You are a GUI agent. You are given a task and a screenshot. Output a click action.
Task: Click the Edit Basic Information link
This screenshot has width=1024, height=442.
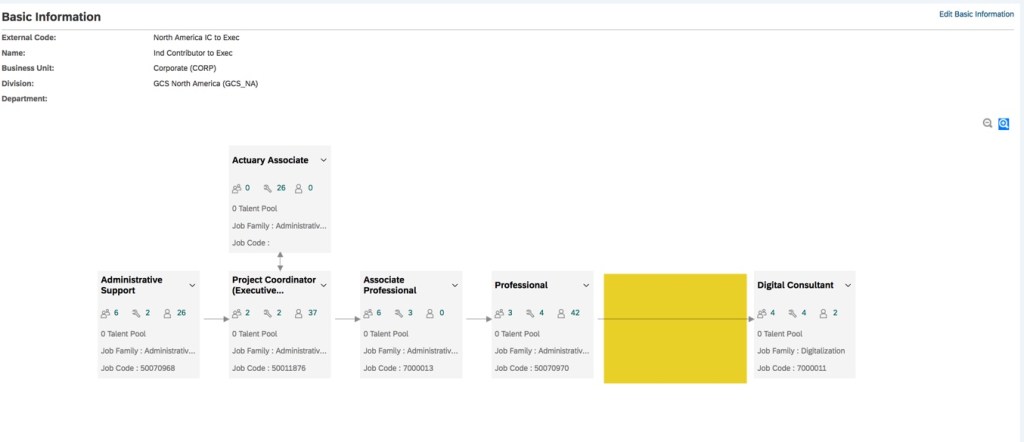pyautogui.click(x=976, y=14)
